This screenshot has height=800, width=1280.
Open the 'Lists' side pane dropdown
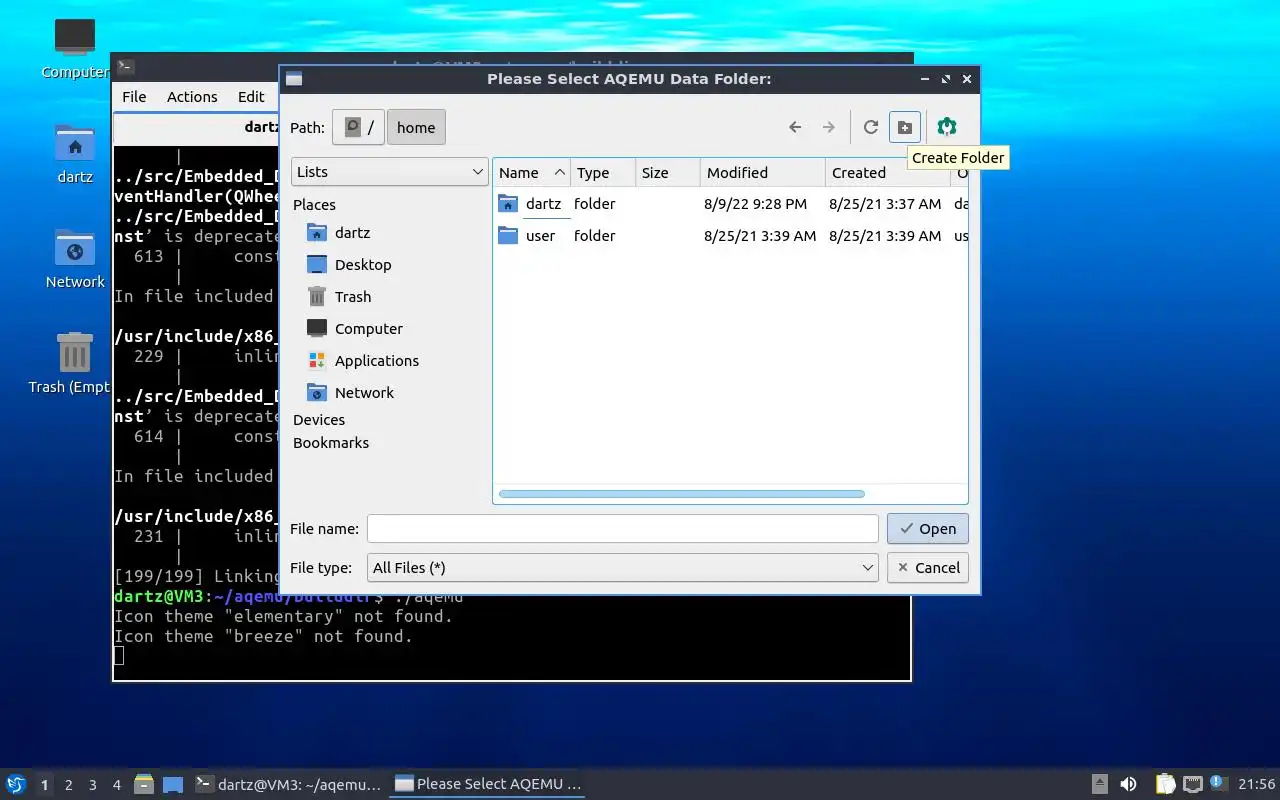point(390,172)
